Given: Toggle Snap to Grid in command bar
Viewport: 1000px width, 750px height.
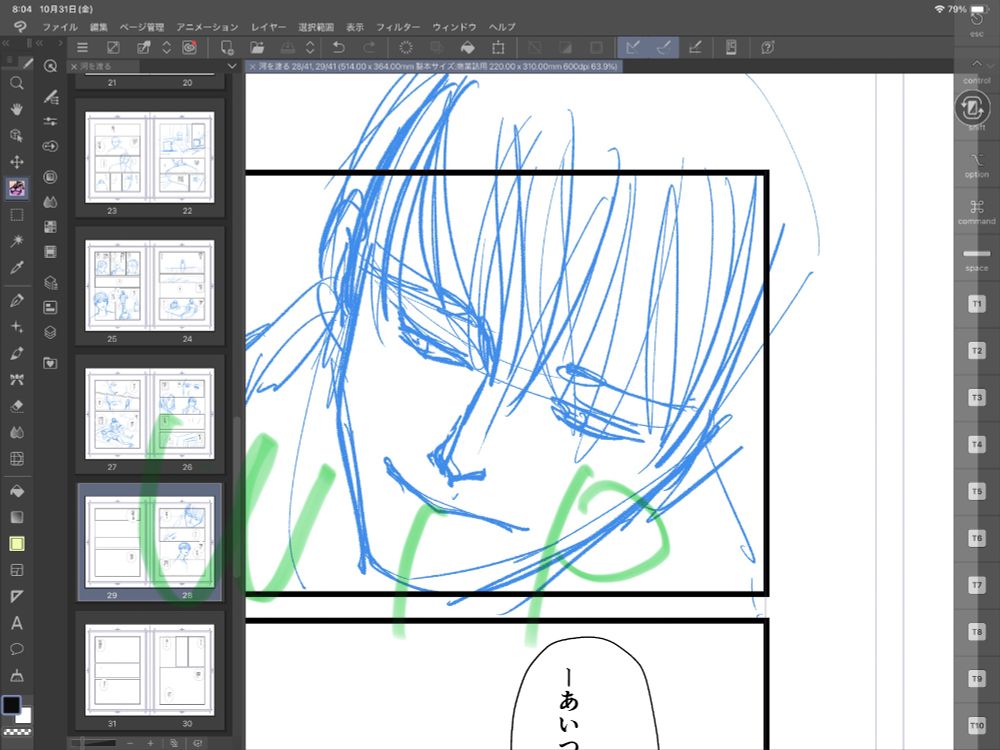Looking at the screenshot, I should click(695, 47).
